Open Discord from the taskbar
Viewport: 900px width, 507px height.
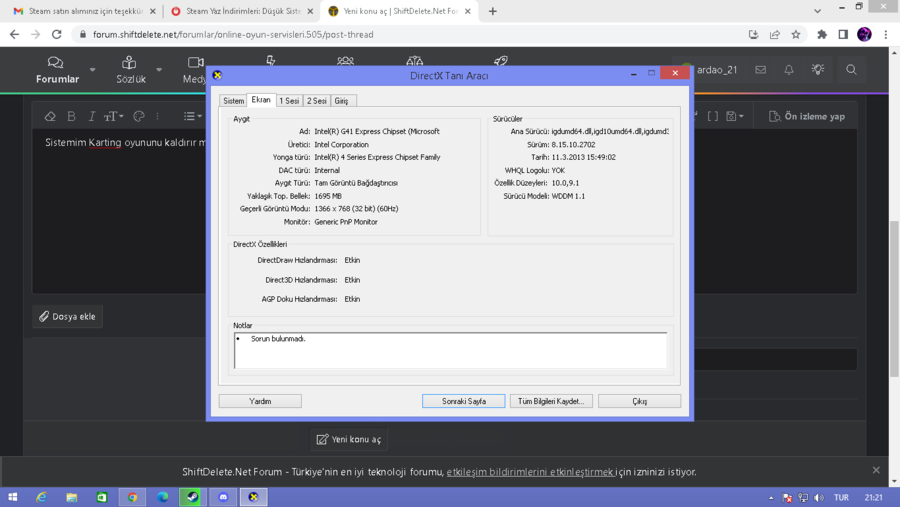(223, 497)
